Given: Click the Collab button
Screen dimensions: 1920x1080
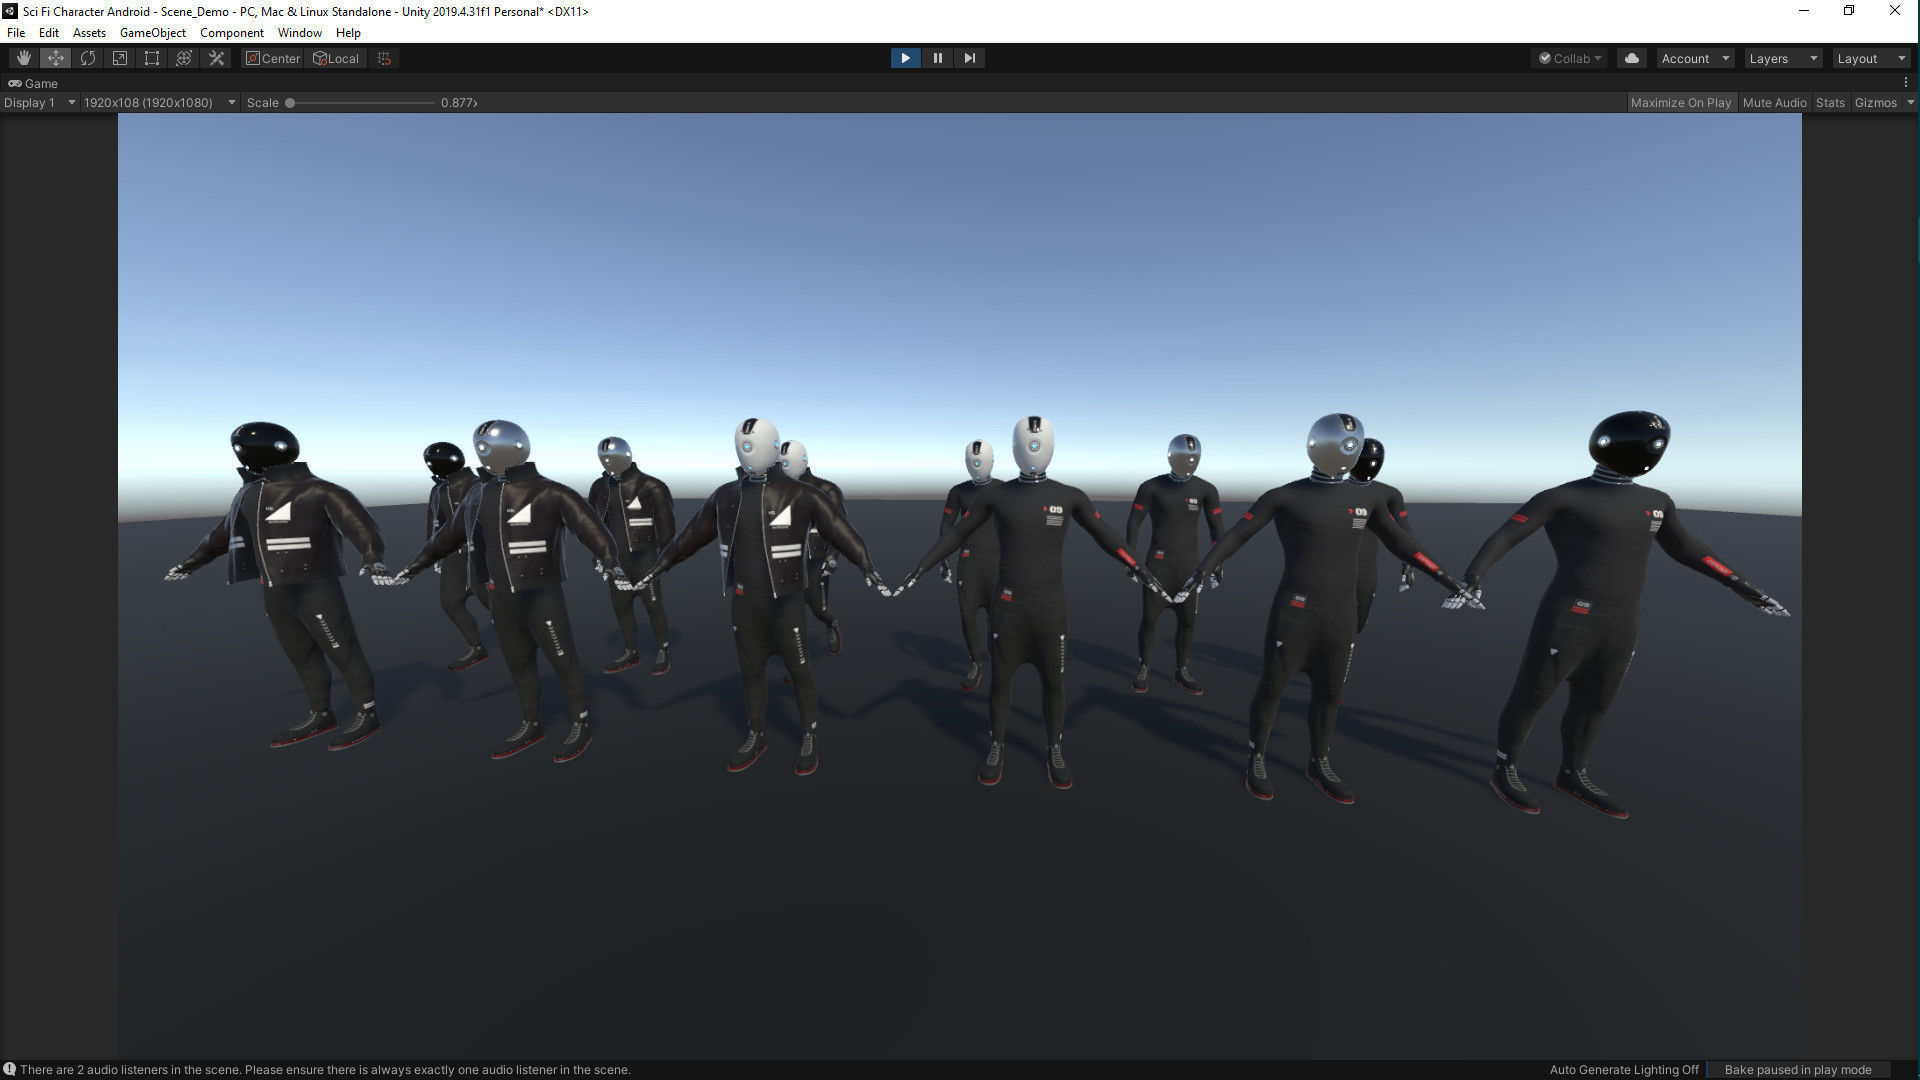Looking at the screenshot, I should pyautogui.click(x=1569, y=58).
